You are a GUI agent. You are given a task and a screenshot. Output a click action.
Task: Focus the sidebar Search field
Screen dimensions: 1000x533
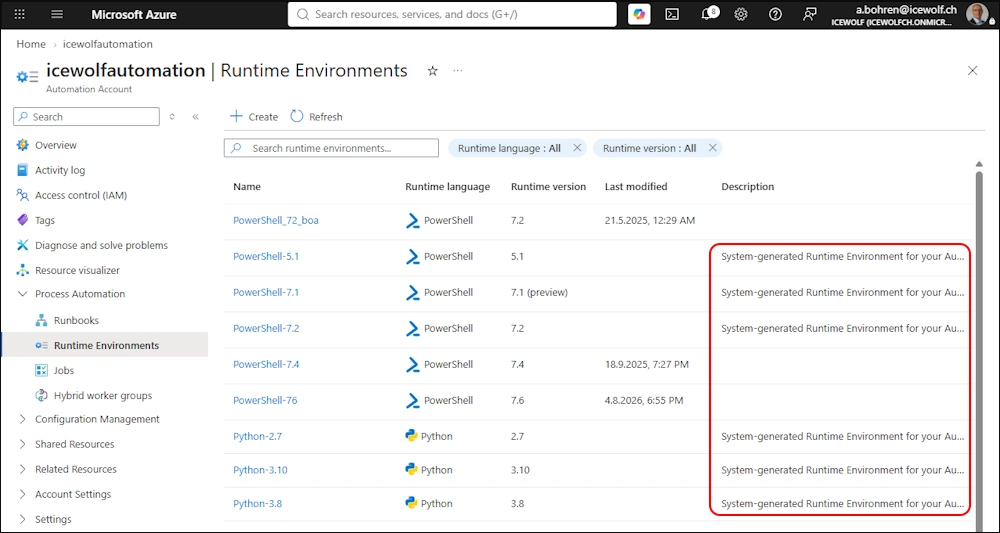pos(86,117)
